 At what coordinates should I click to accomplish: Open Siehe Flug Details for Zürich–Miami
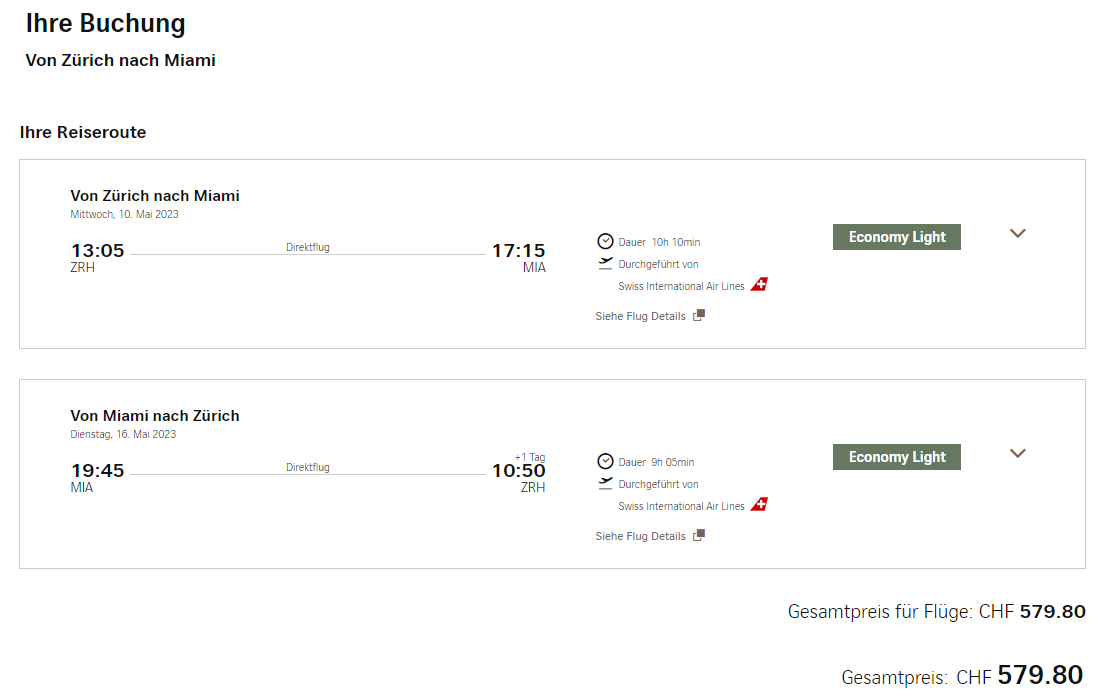(x=641, y=316)
